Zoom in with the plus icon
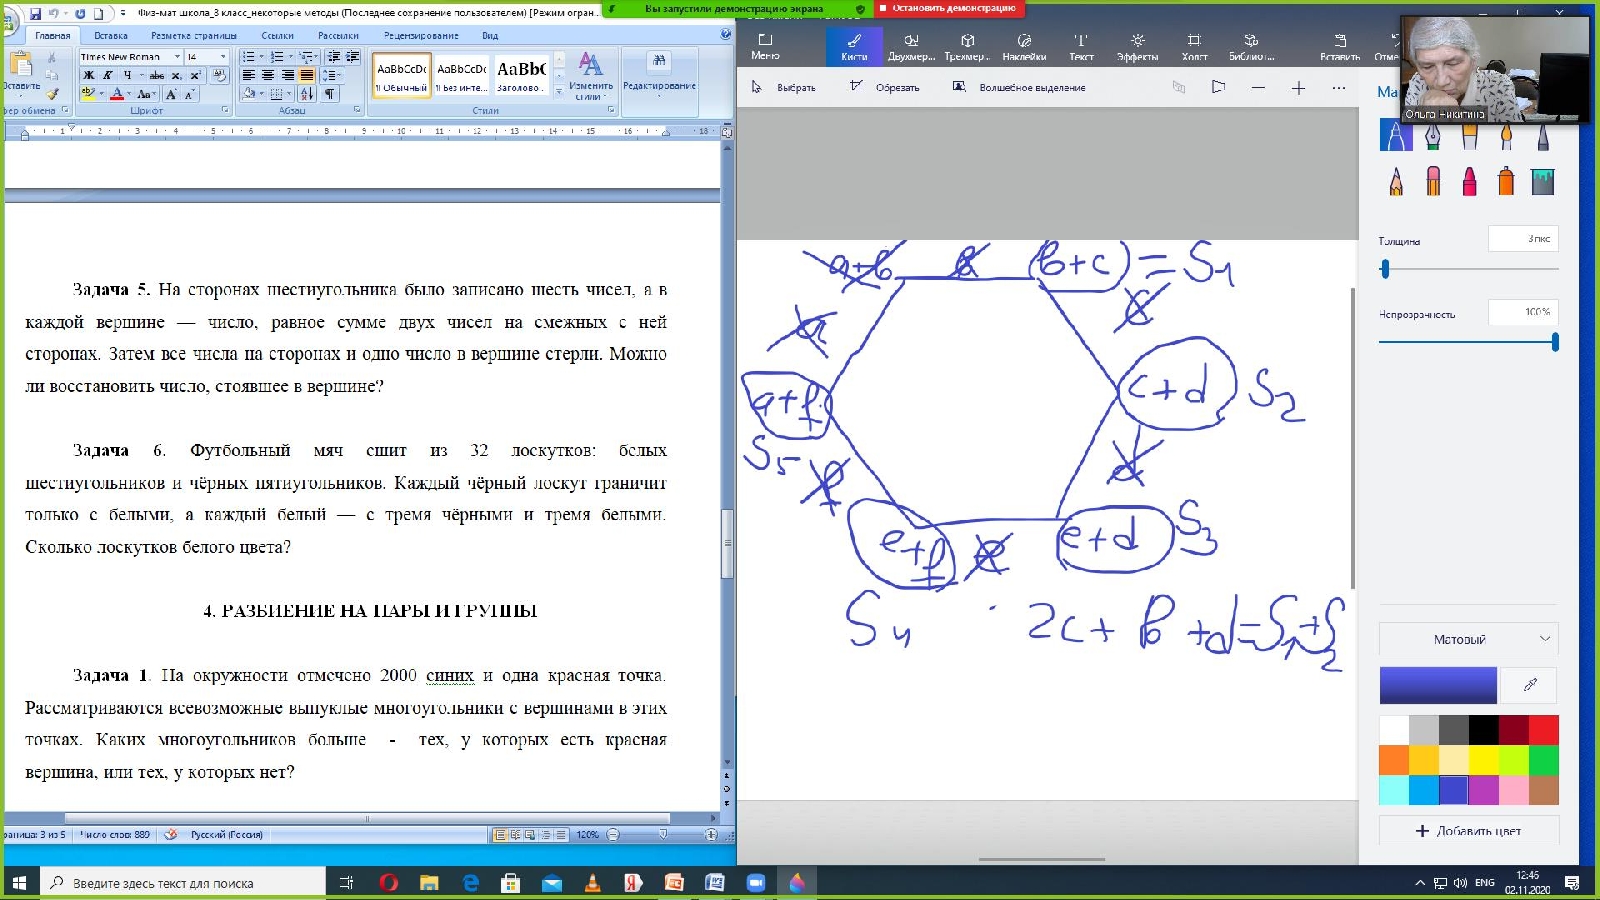 (x=1298, y=88)
